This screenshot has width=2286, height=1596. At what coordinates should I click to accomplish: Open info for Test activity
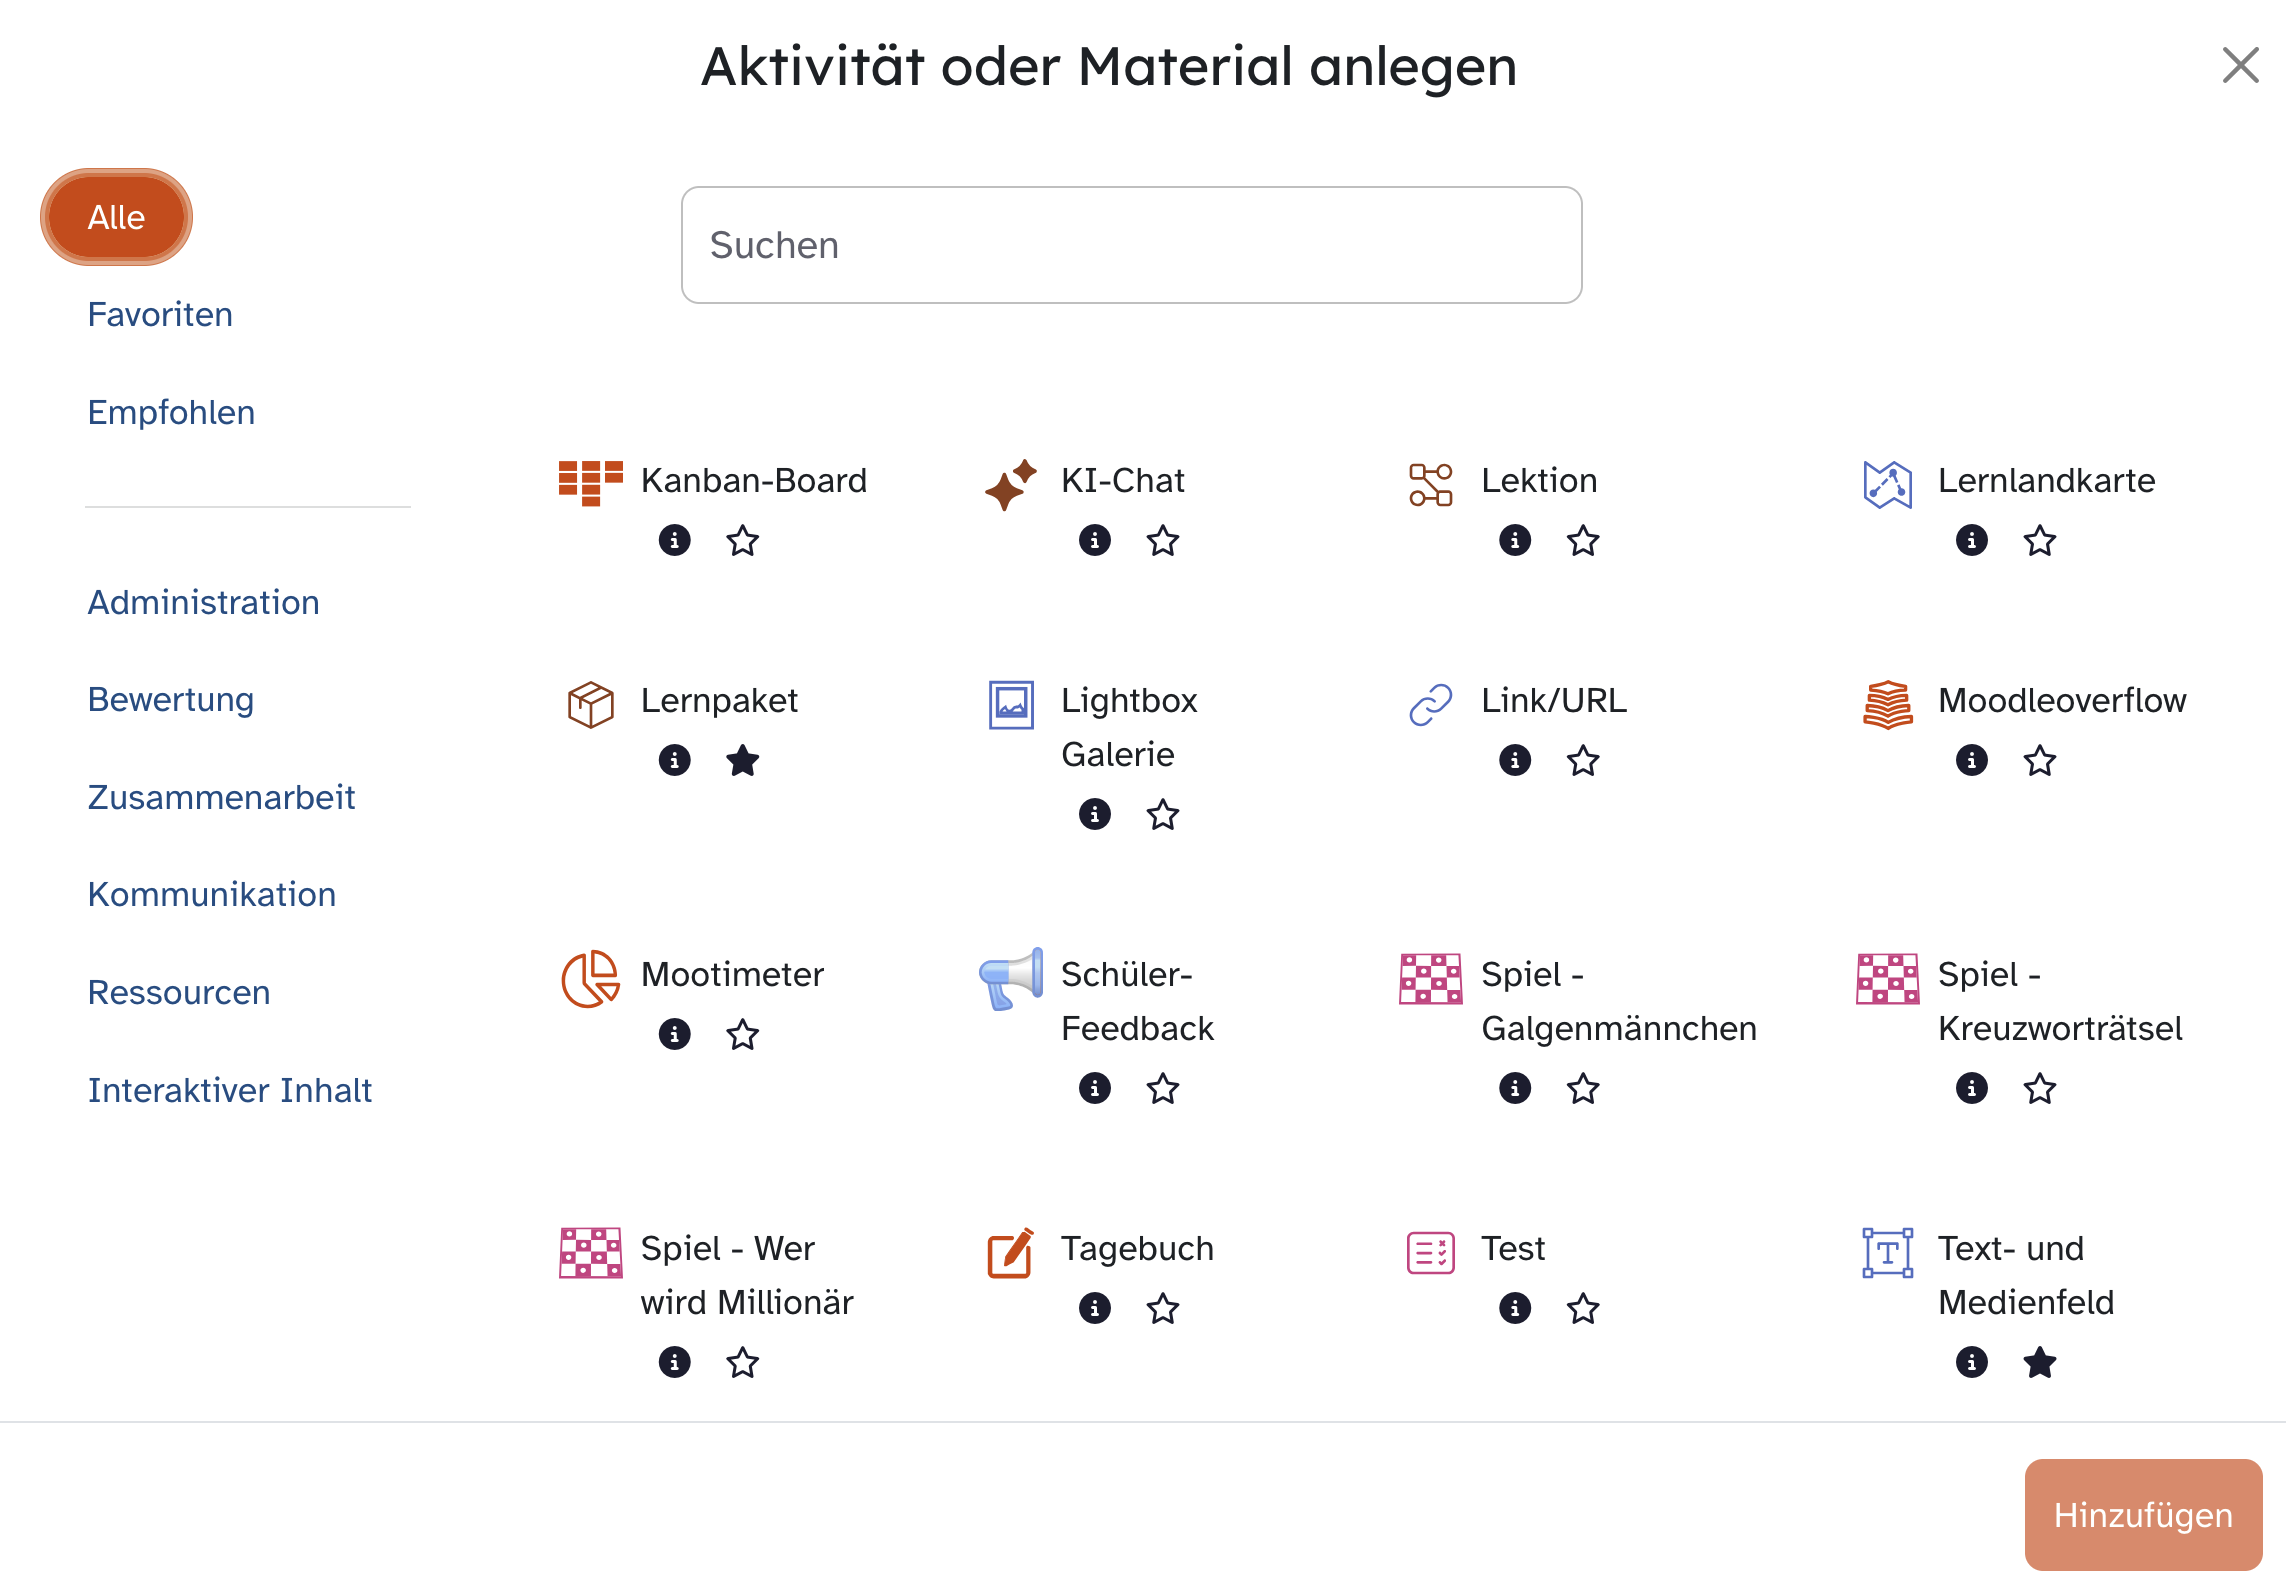pyautogui.click(x=1515, y=1309)
